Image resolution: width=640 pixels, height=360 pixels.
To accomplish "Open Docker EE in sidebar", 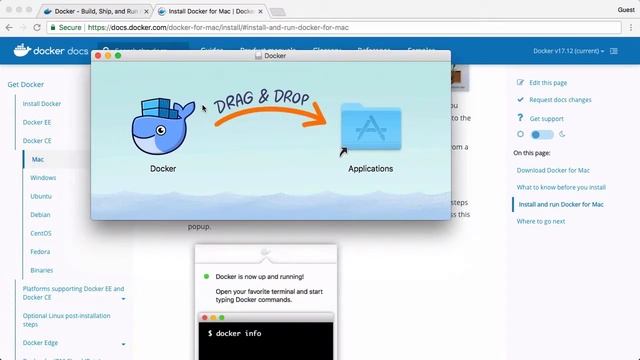I will coord(37,122).
